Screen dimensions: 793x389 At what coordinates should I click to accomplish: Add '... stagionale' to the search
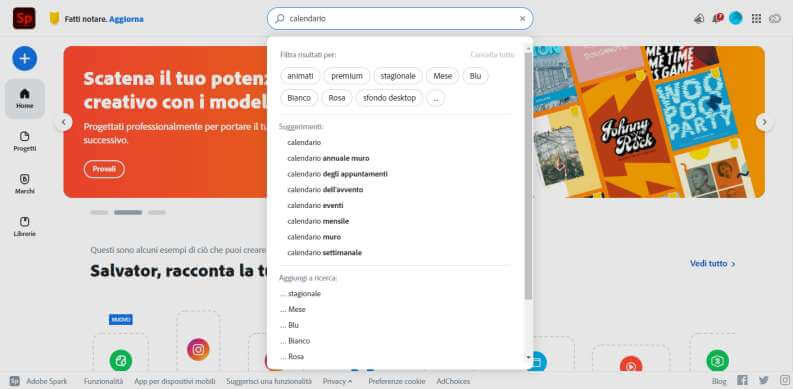tap(300, 293)
